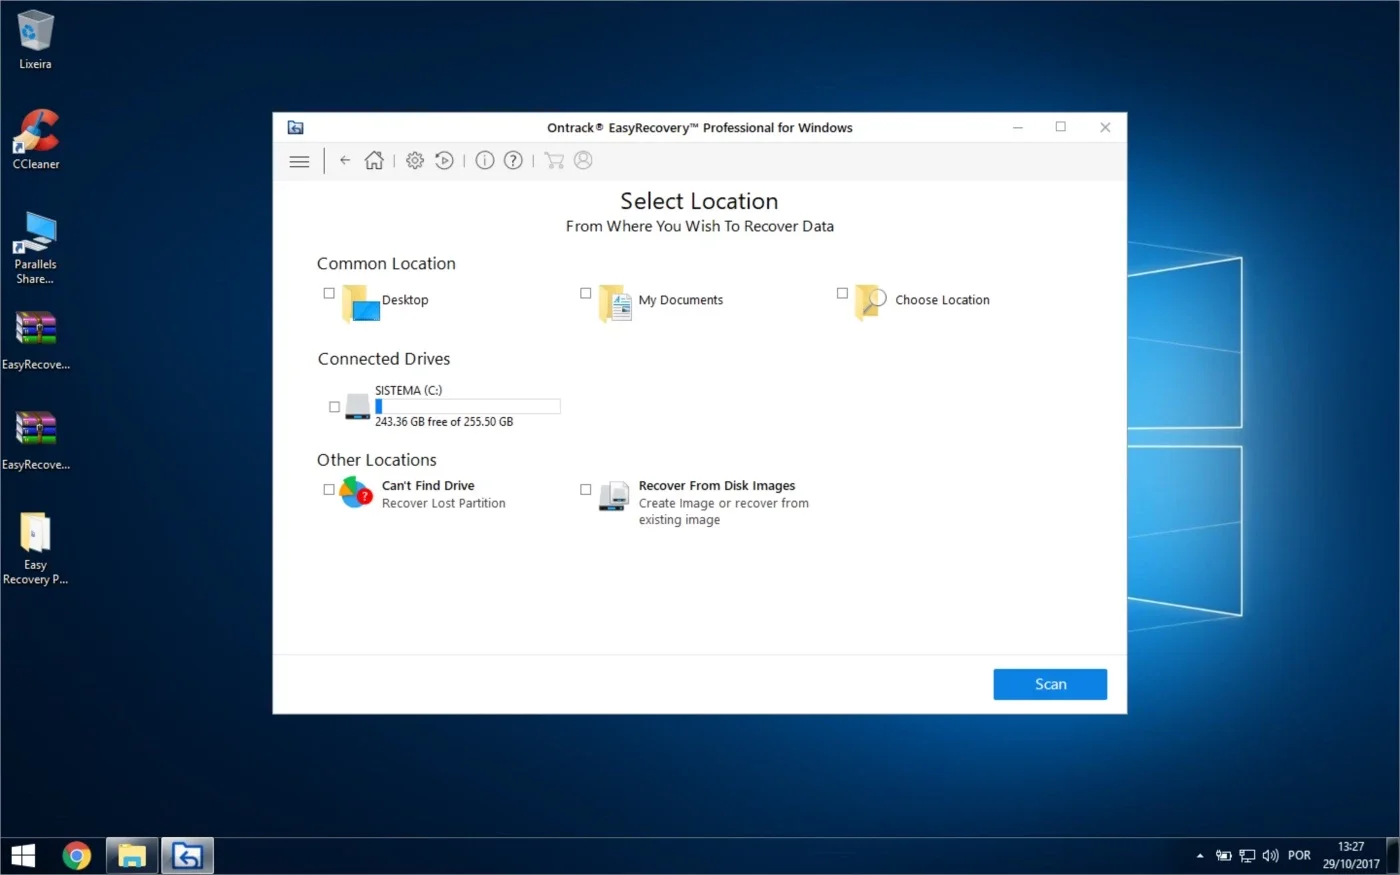Open Help question mark icon

click(x=513, y=160)
